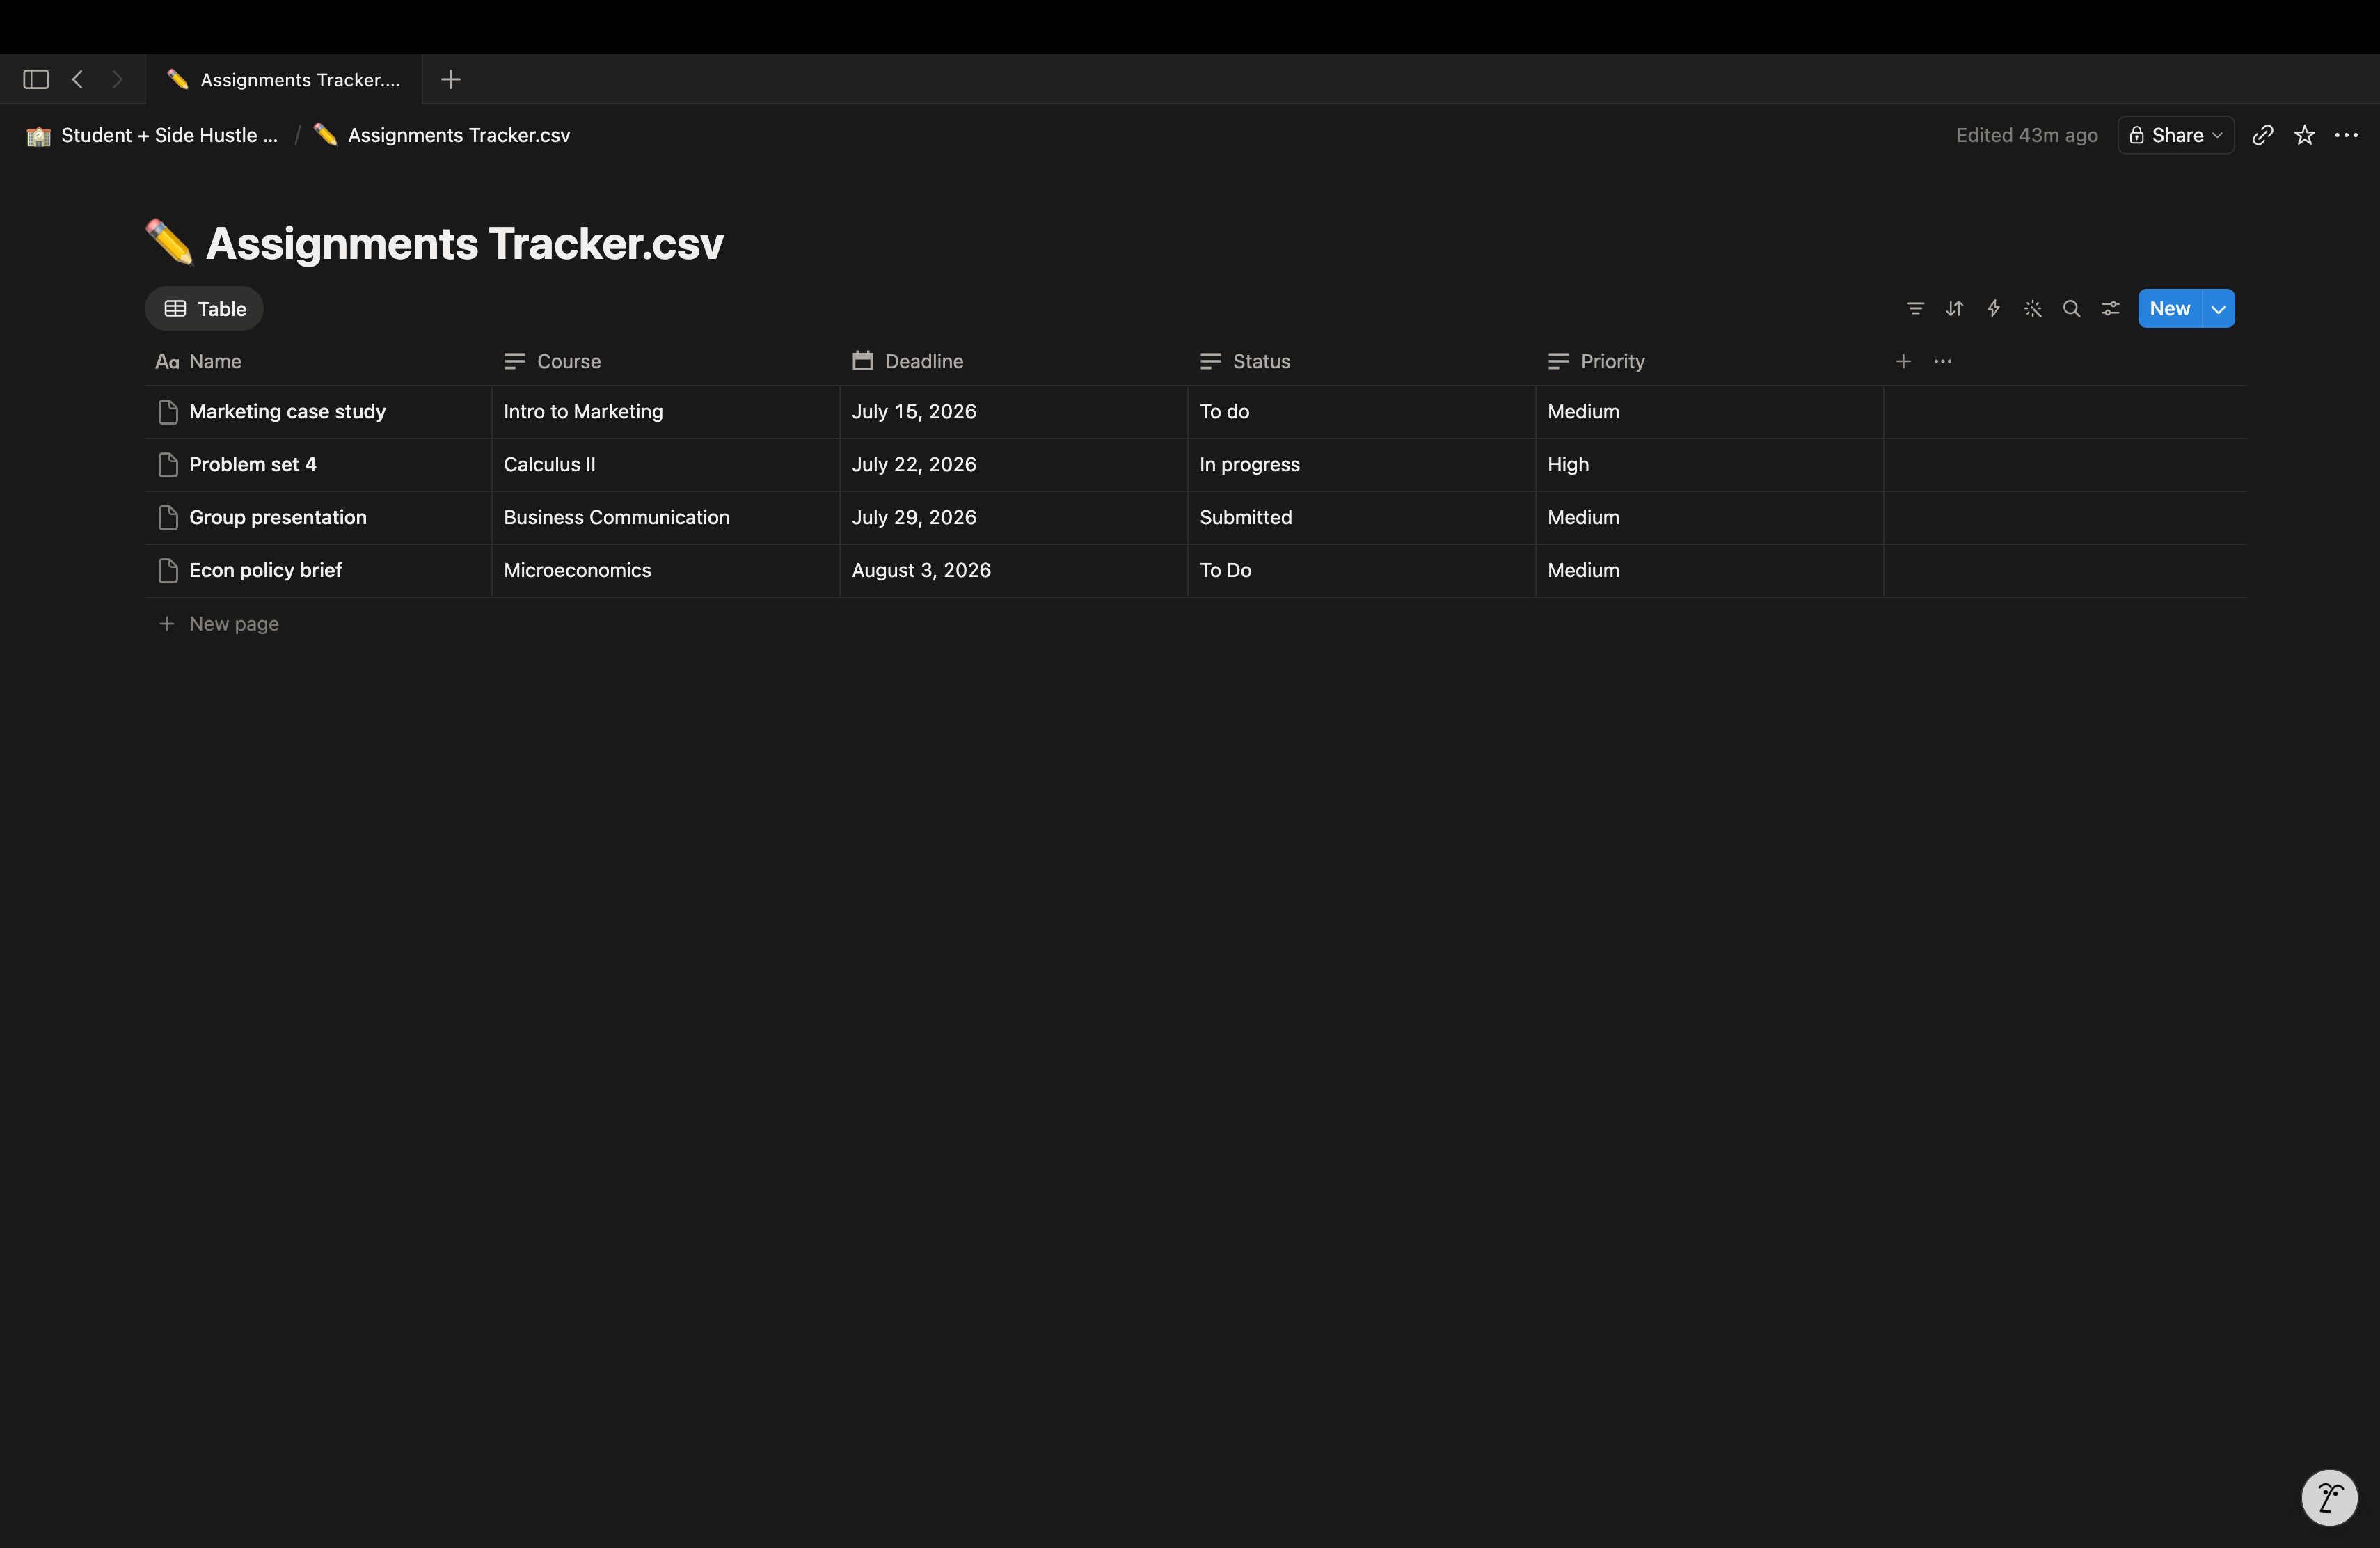Edit the 'Submitted' status cell

pyautogui.click(x=1361, y=518)
